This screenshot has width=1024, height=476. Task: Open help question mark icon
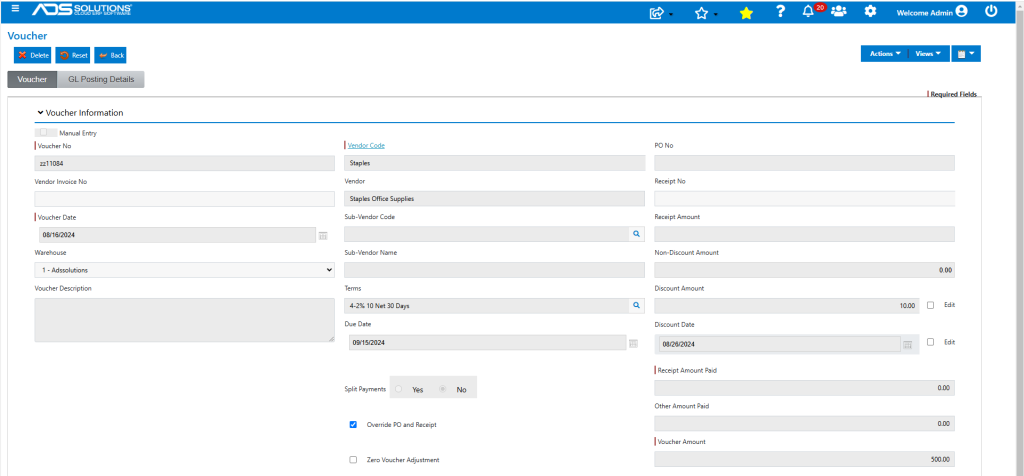[x=780, y=11]
